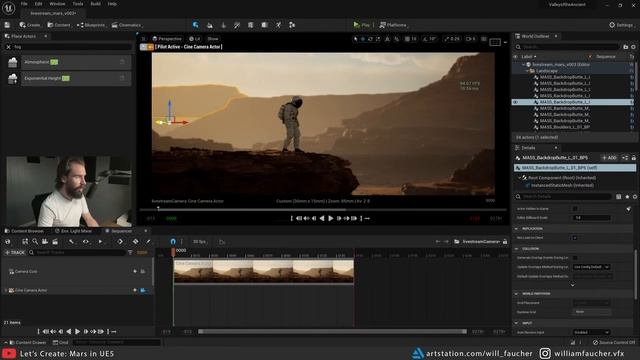Switch to the Content Browser tab

[x=24, y=231]
